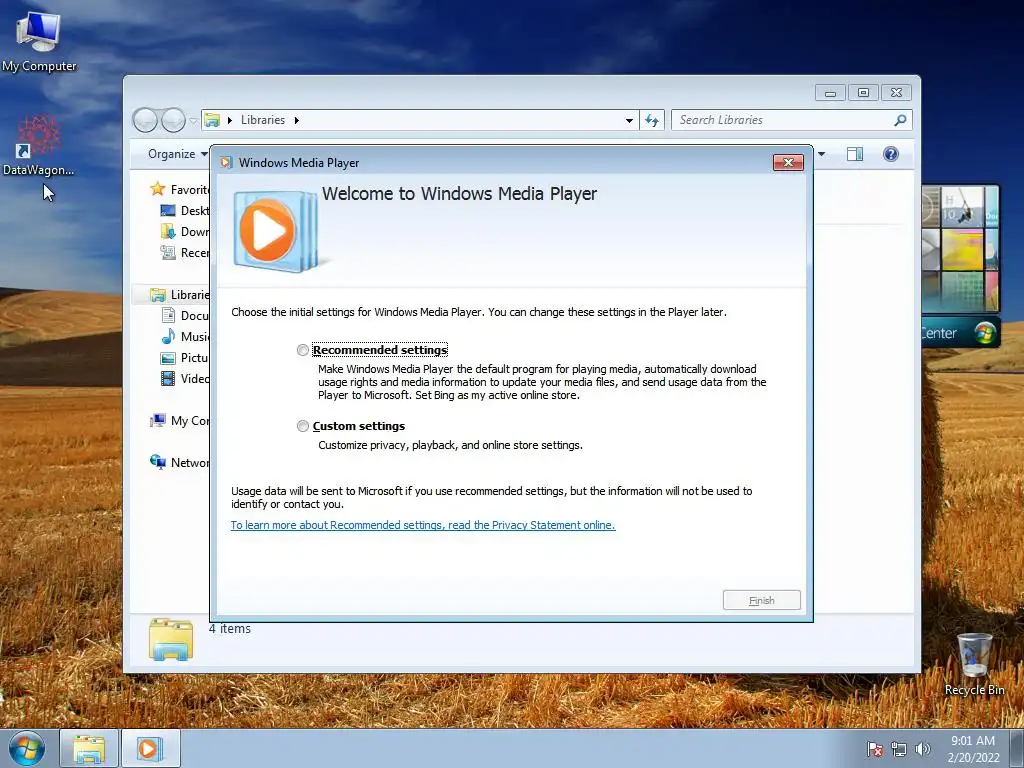The image size is (1024, 768).
Task: Click the Libraries icon in details pane
Action: tap(171, 639)
